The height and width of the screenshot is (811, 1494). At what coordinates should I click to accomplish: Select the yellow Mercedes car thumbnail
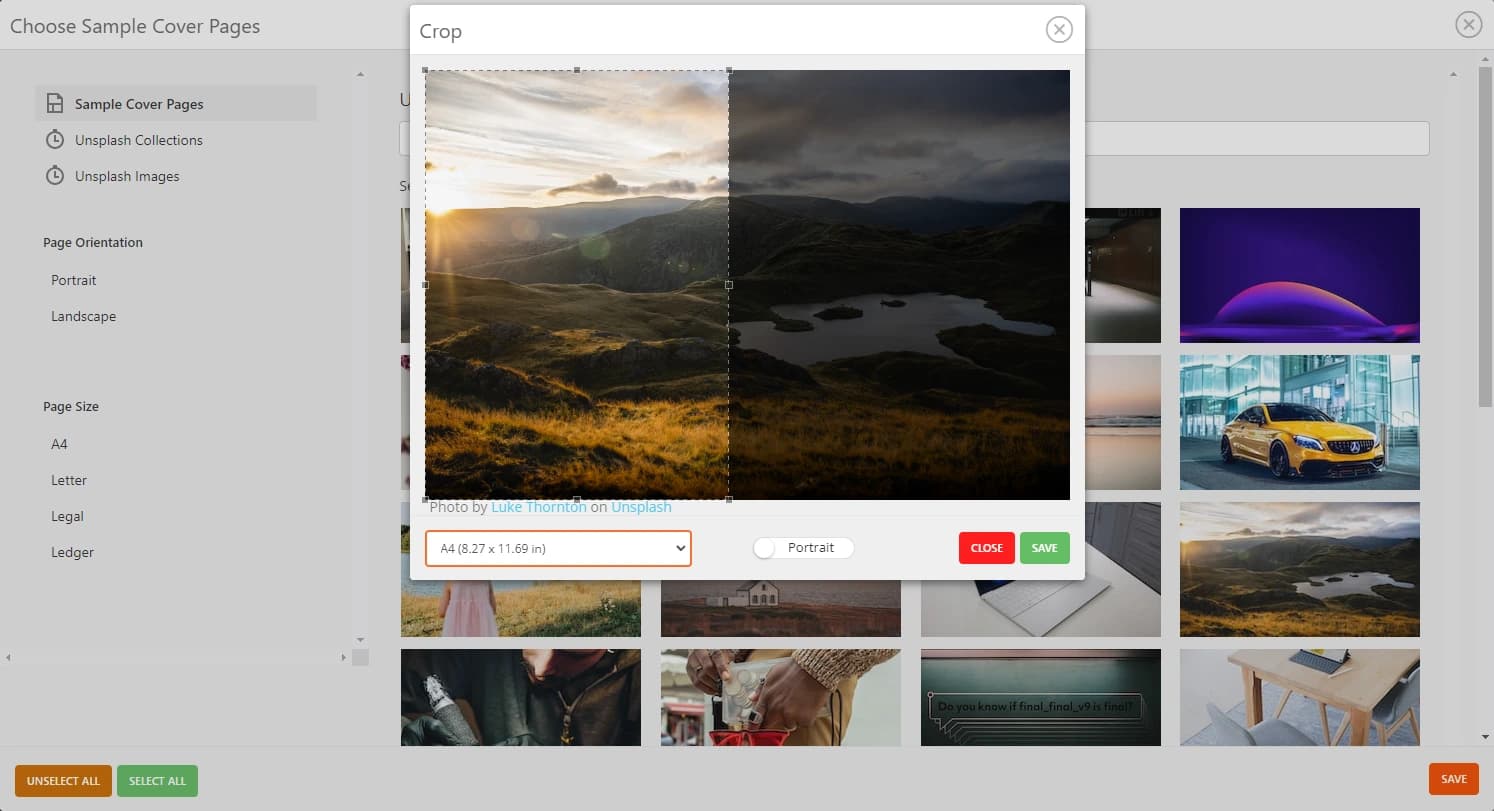pyautogui.click(x=1299, y=422)
